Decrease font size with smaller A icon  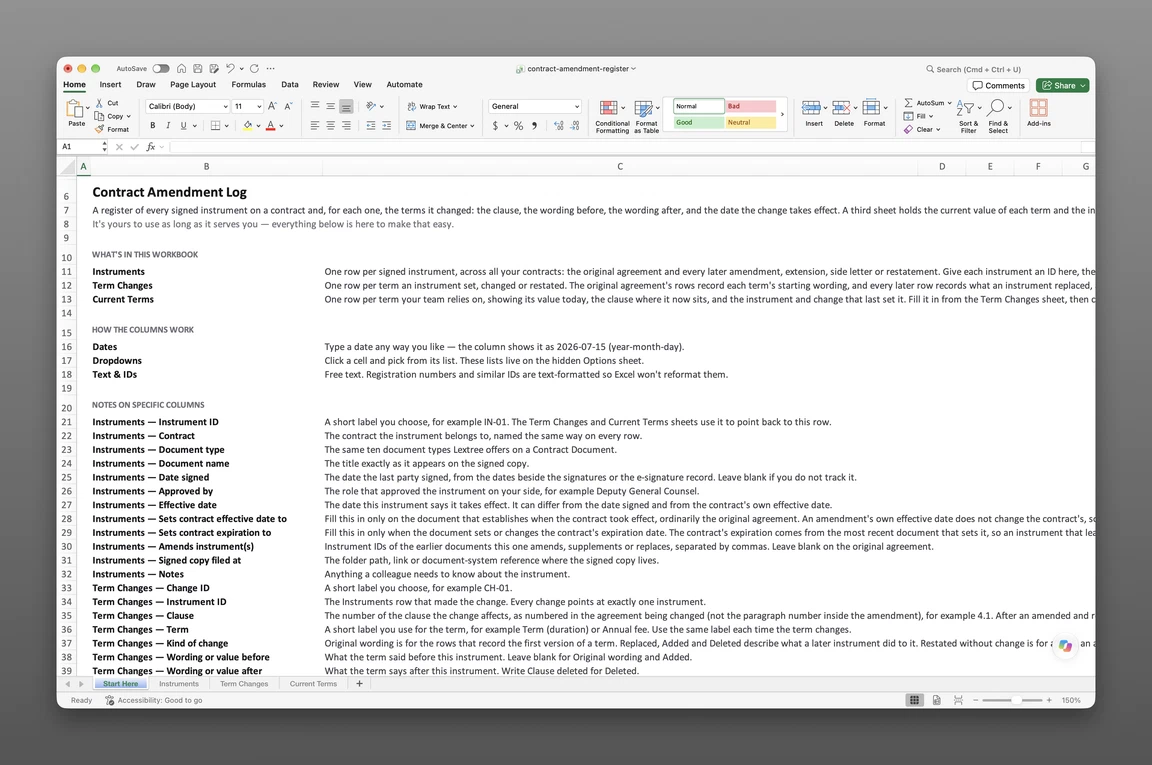point(288,106)
